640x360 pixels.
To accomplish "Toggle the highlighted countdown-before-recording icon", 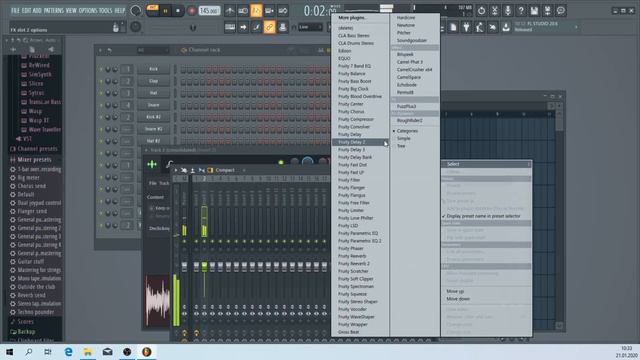I will tap(256, 11).
